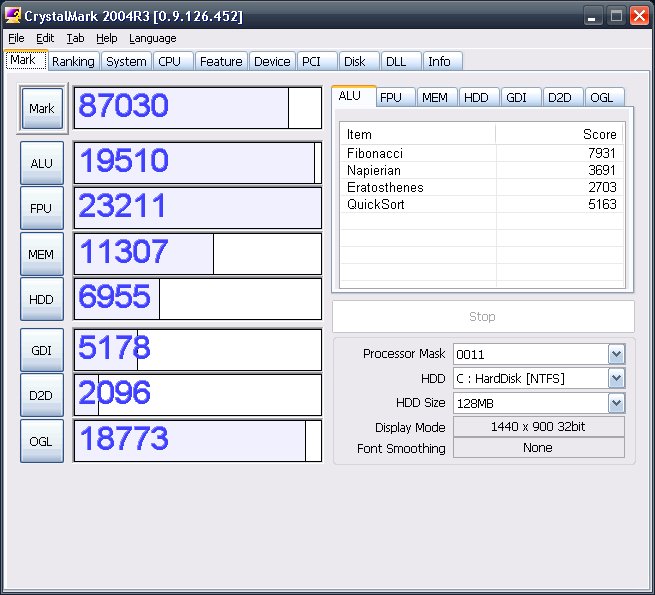Viewport: 655px width, 595px height.
Task: Maximize the CrystalMark window
Action: [x=616, y=17]
